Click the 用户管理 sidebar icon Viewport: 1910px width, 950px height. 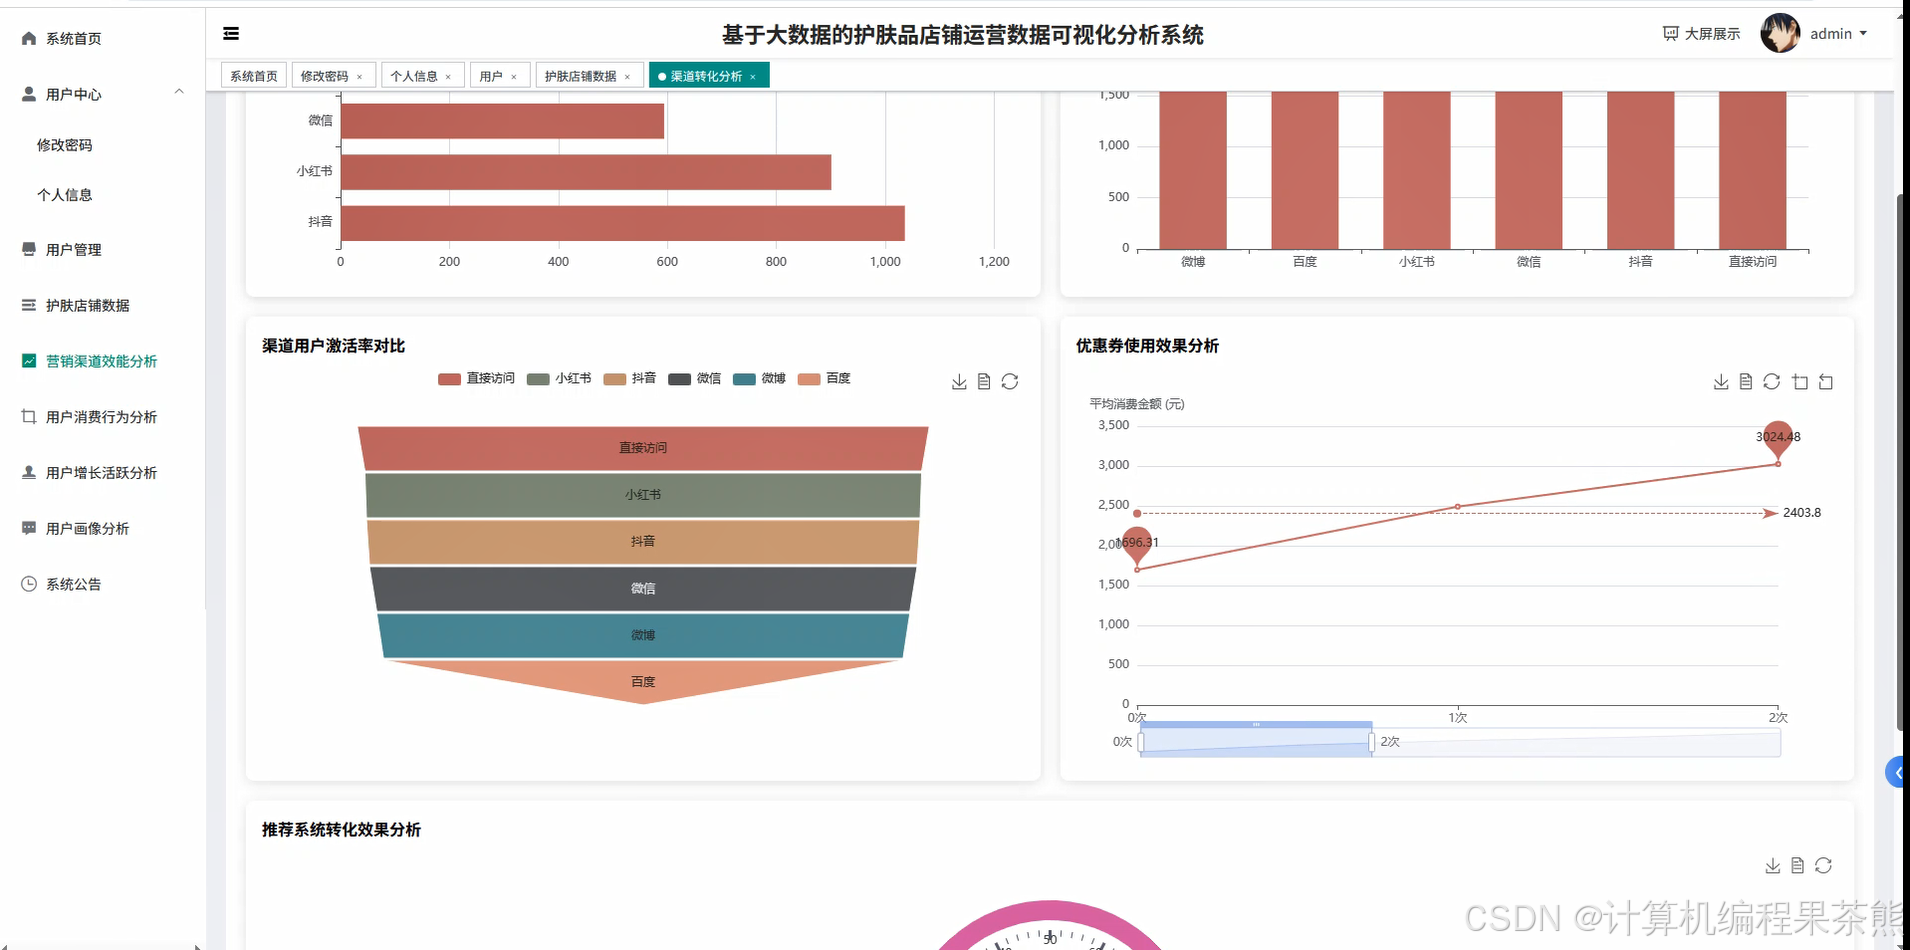(x=29, y=249)
